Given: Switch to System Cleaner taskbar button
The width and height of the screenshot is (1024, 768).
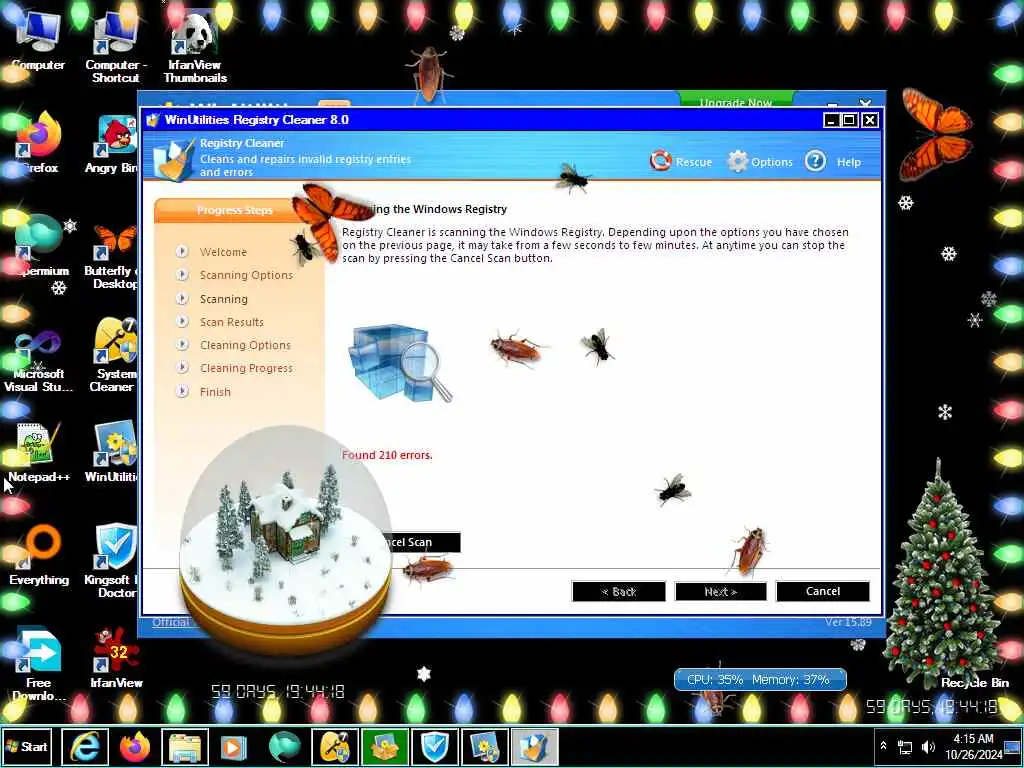Looking at the screenshot, I should click(x=334, y=746).
